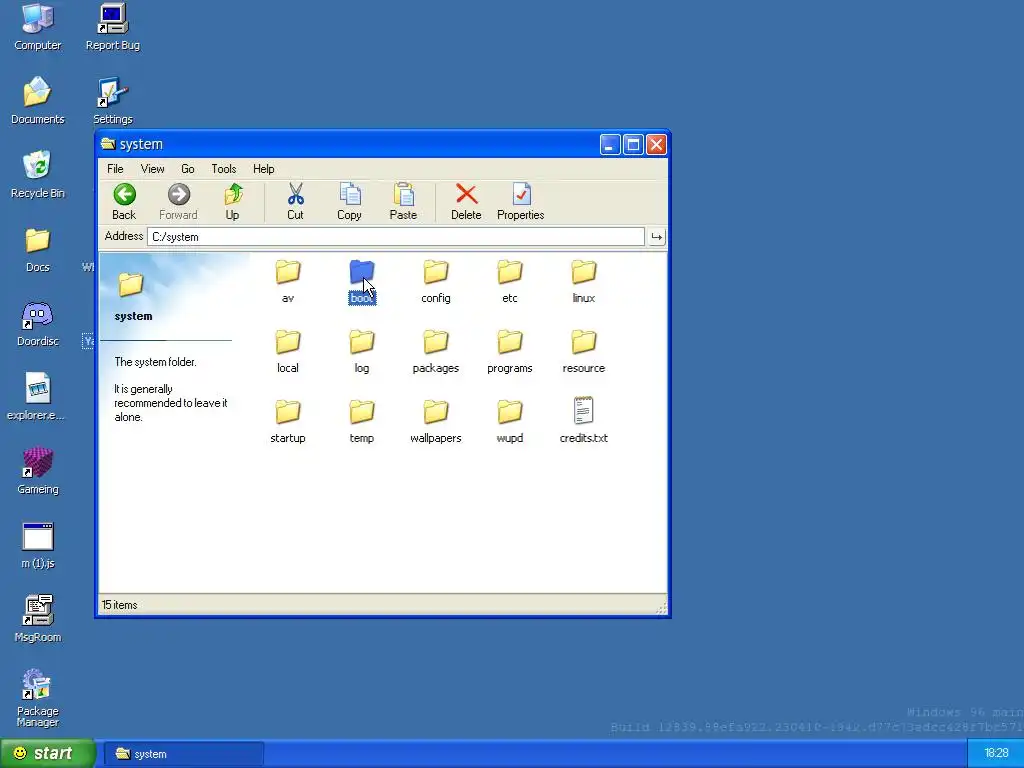Select the highlighted boot folder
This screenshot has height=768, width=1024.
click(362, 281)
